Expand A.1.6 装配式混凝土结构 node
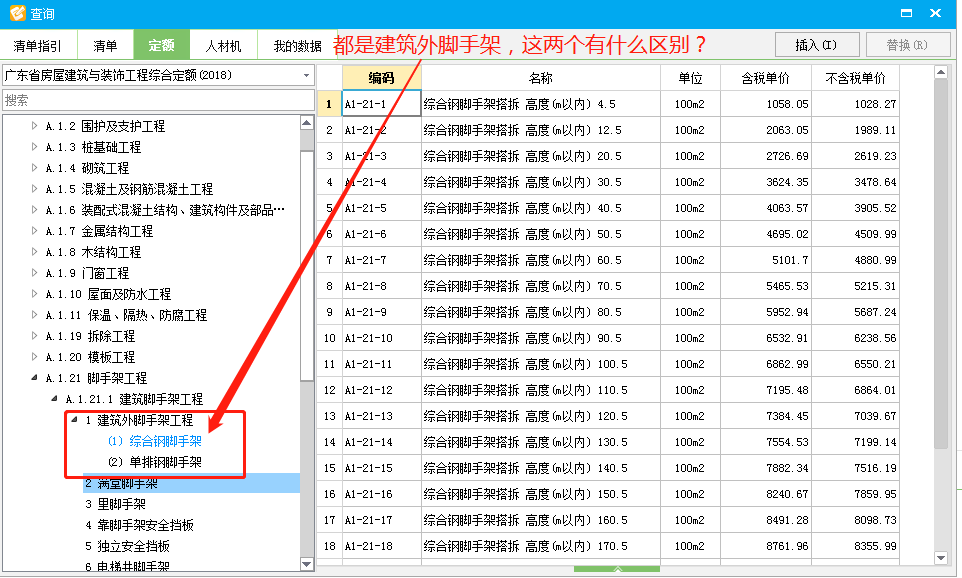 (34, 210)
